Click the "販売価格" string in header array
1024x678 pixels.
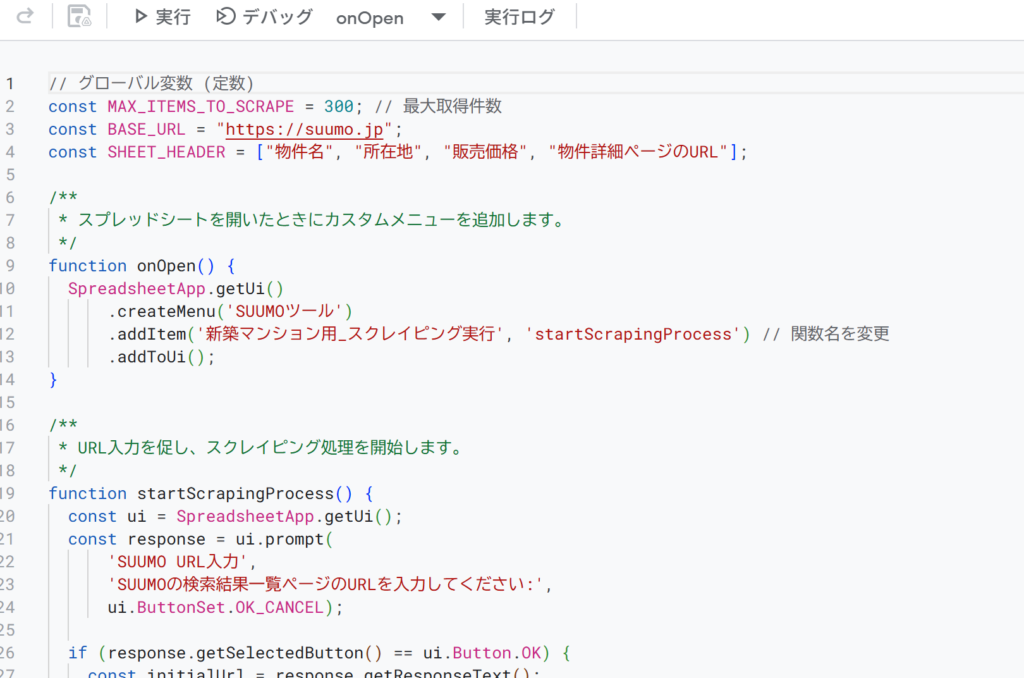(485, 152)
